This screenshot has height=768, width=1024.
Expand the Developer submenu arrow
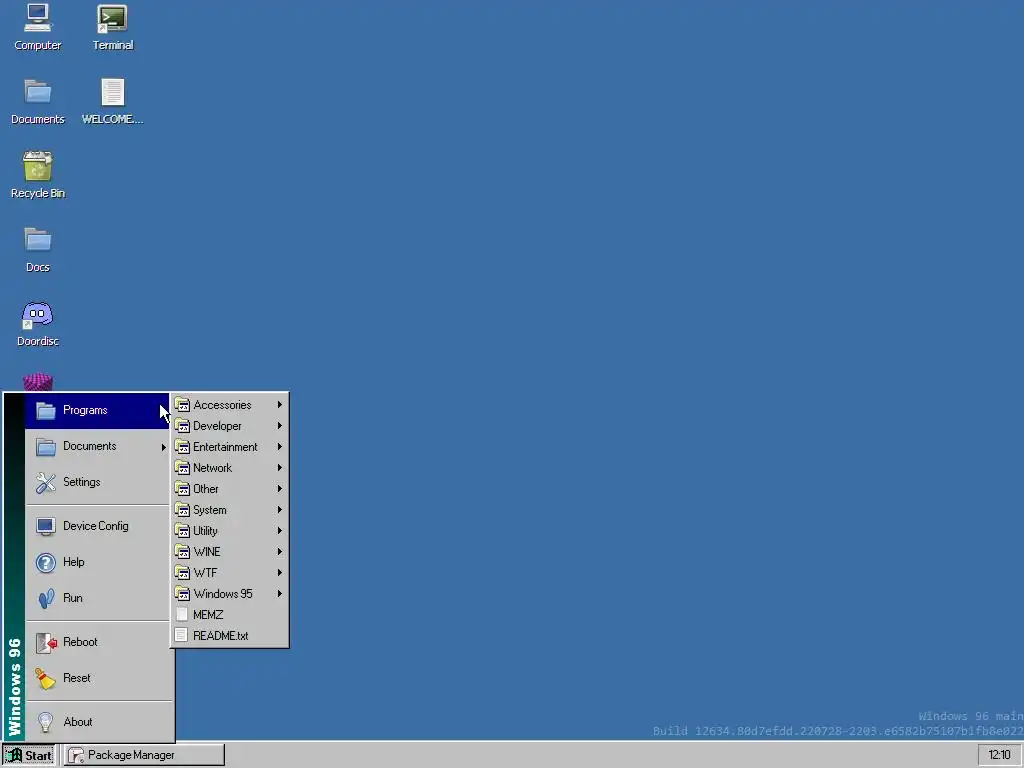coord(280,426)
